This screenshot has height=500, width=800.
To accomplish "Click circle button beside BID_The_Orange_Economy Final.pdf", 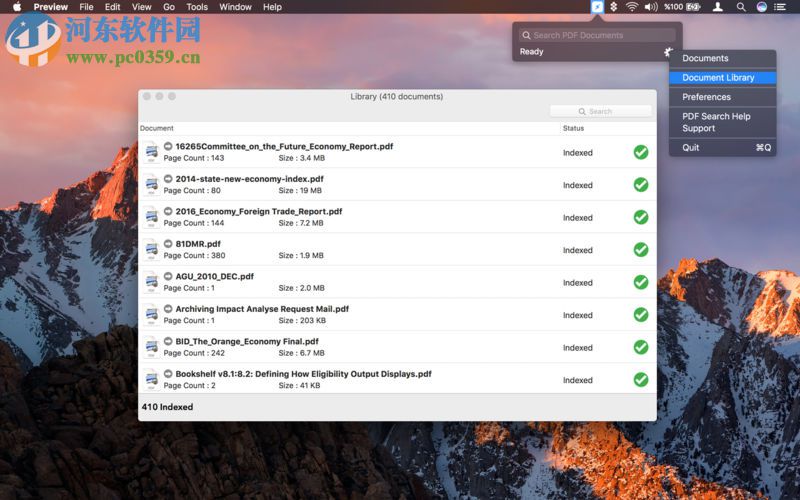I will (x=168, y=341).
